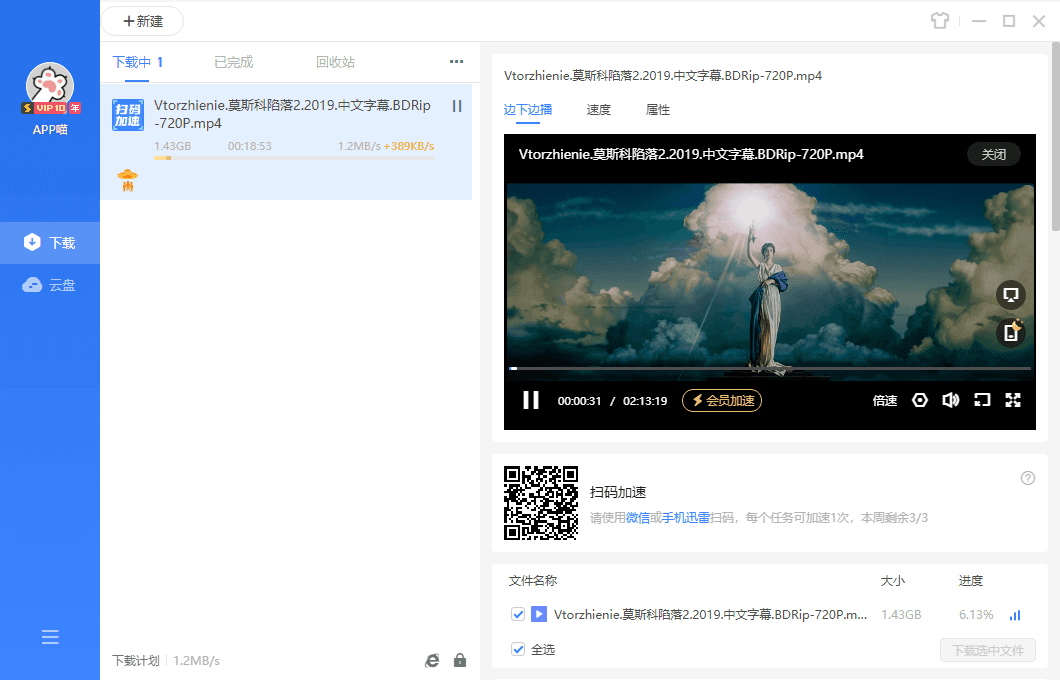
Task: Seek on the video progress bar
Action: click(770, 368)
